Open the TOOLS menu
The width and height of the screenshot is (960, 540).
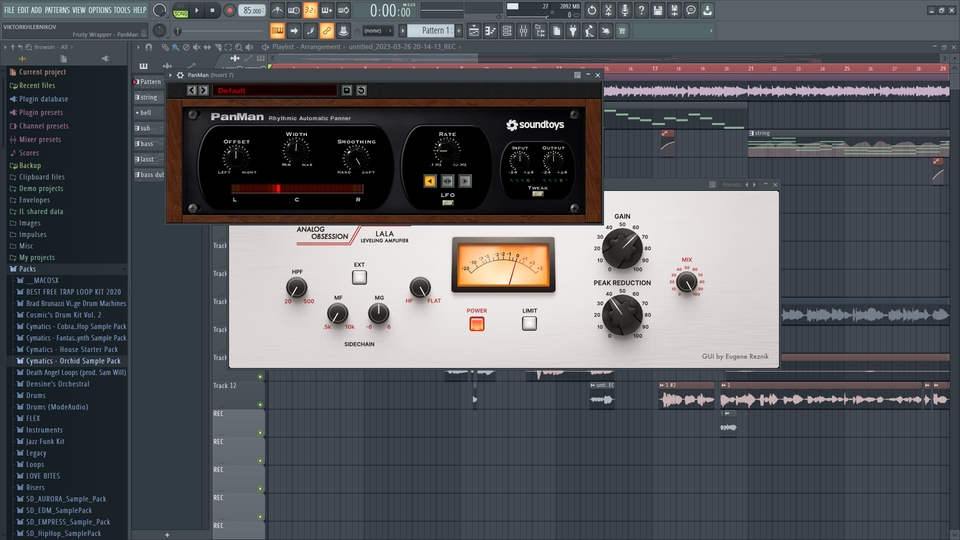pos(122,10)
